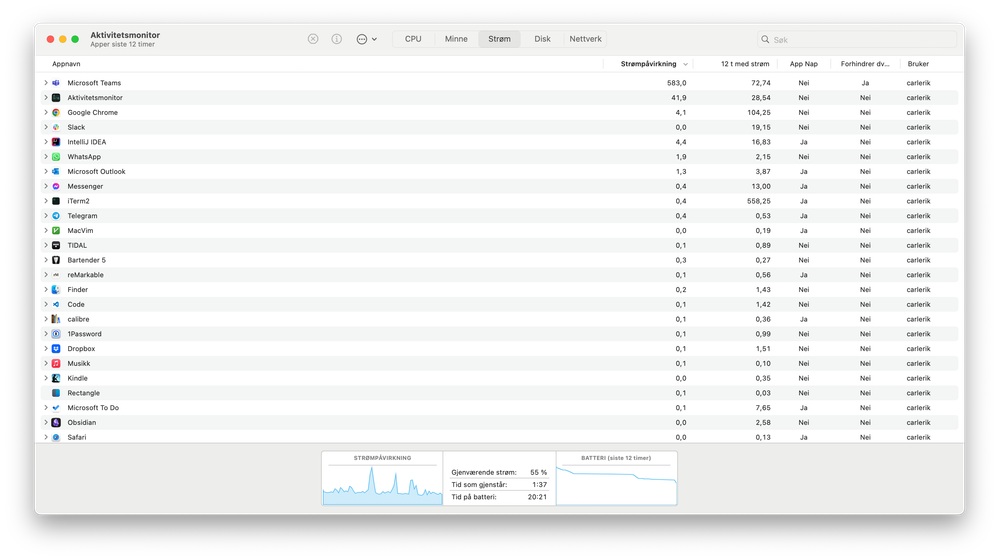Stop the selected process with X button
Screen dimensions: 999x560
[x=313, y=39]
